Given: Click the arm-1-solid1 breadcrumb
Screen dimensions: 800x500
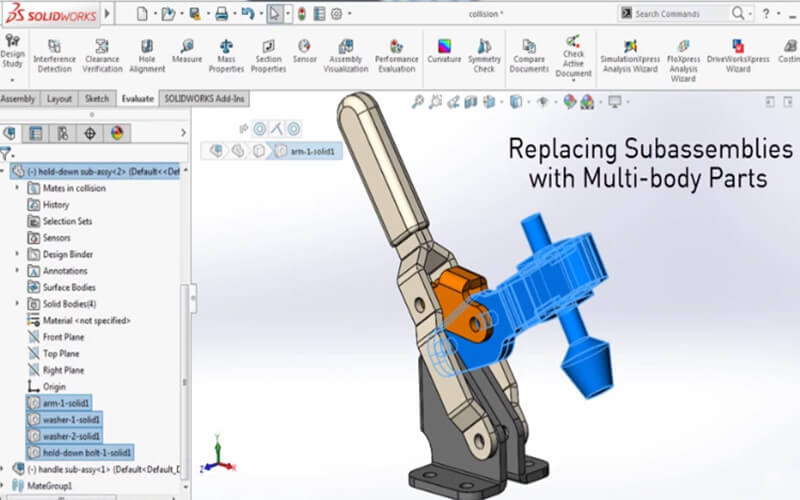Looking at the screenshot, I should click(306, 151).
